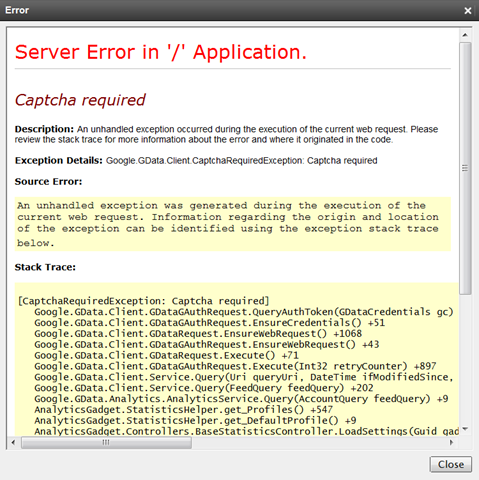
Task: Click the 'GDataGAuthRequest.QueryAuthToken' stack line
Action: click(244, 312)
